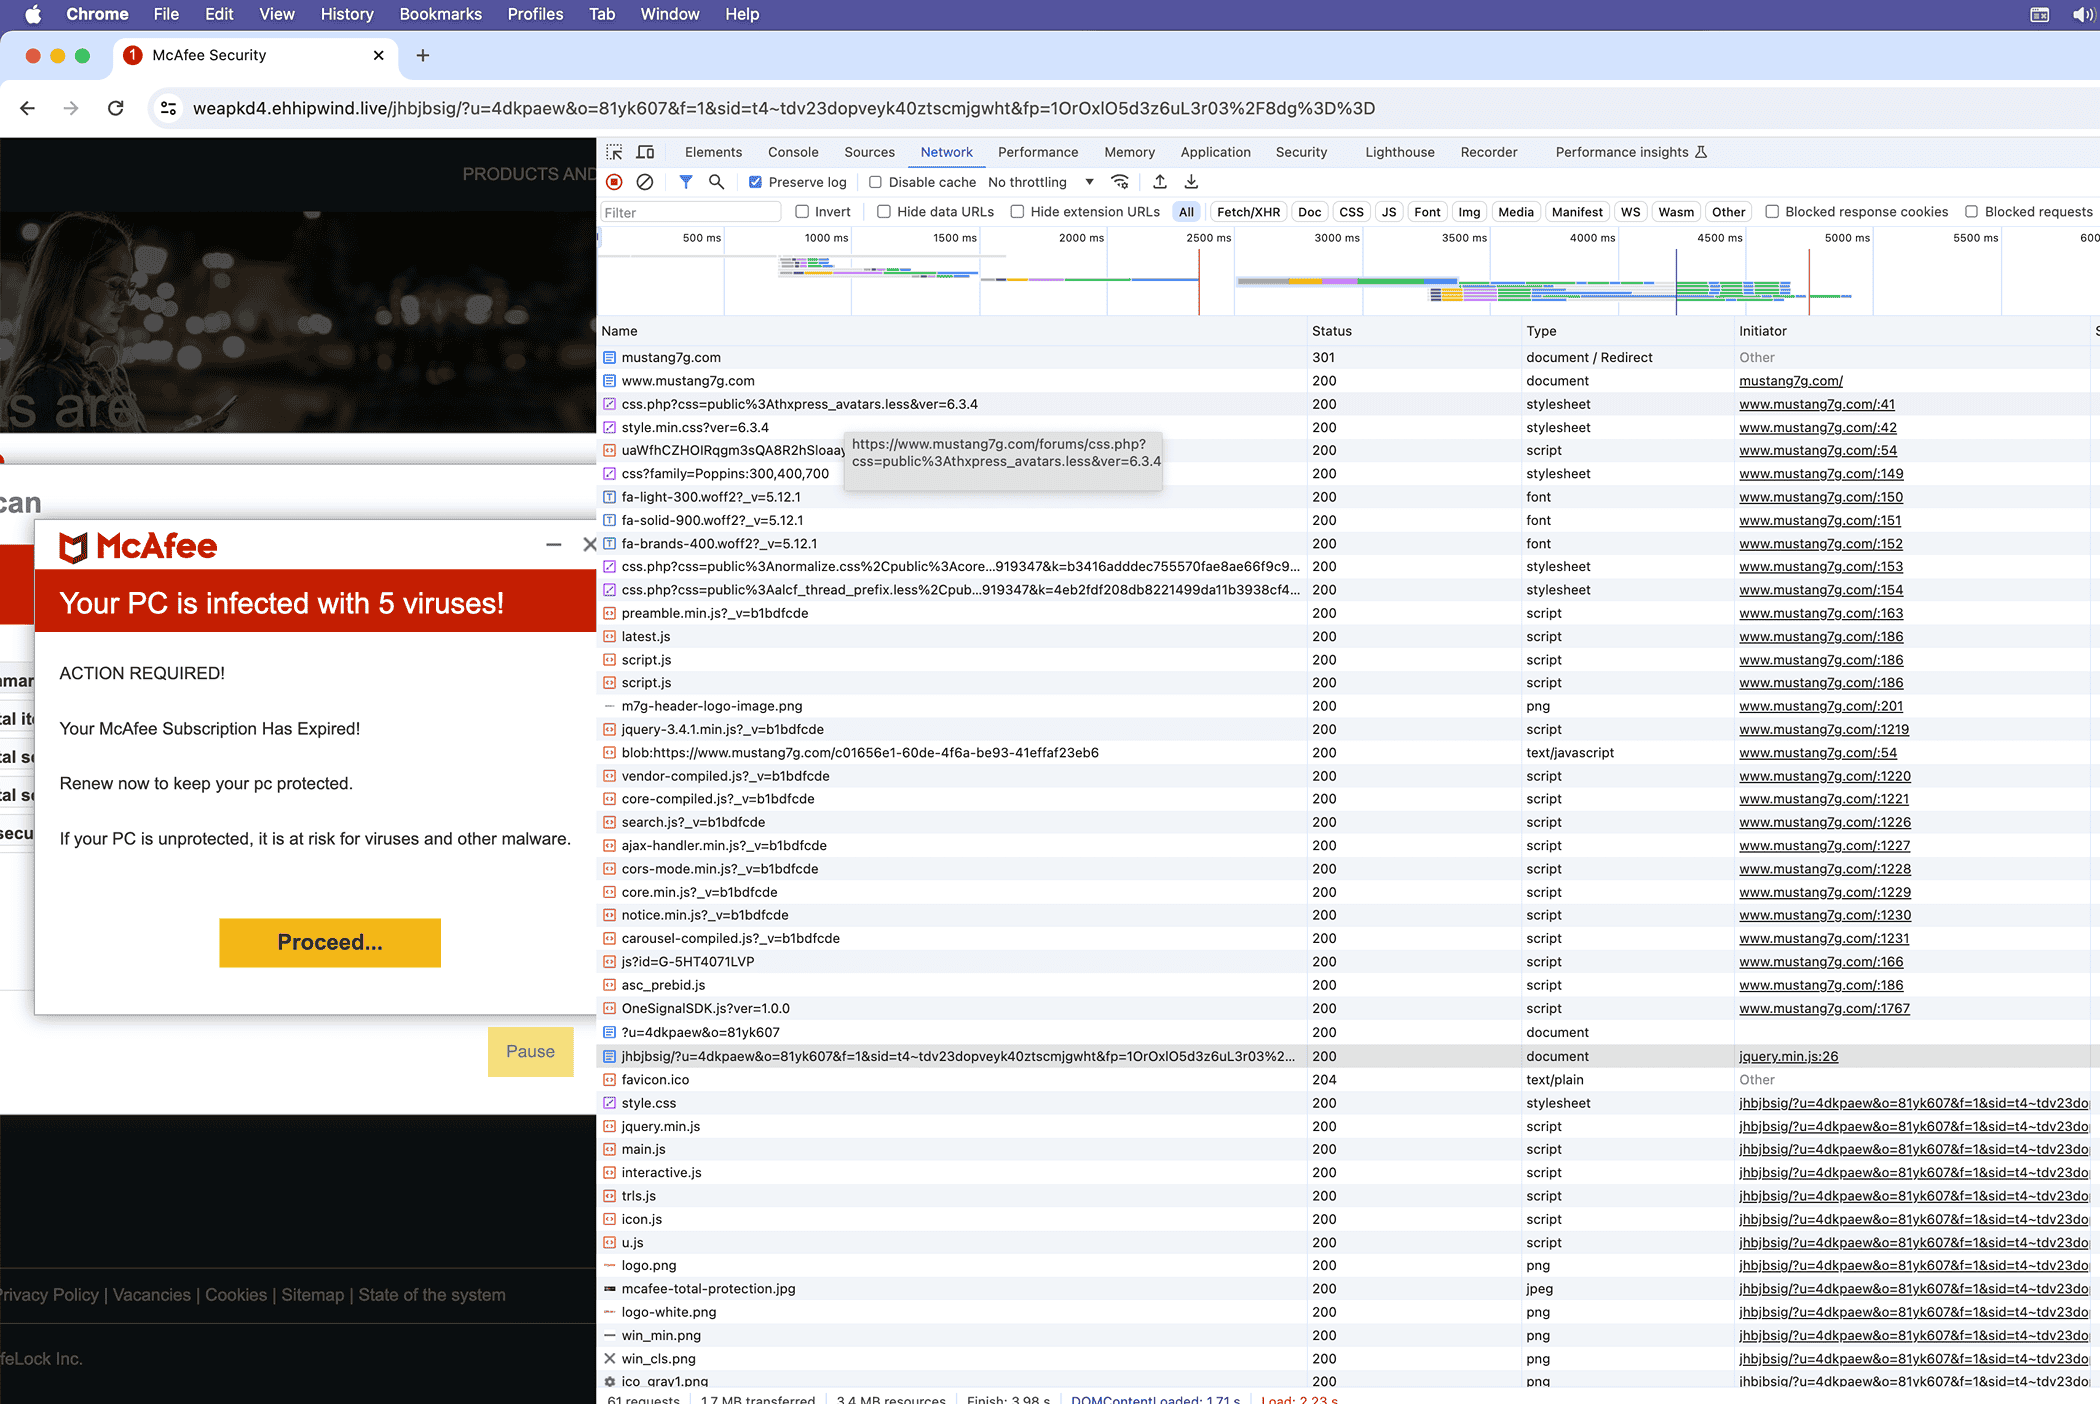Open initiator link www.mustang7g.com/:1767
The width and height of the screenshot is (2100, 1404).
click(x=1824, y=1009)
